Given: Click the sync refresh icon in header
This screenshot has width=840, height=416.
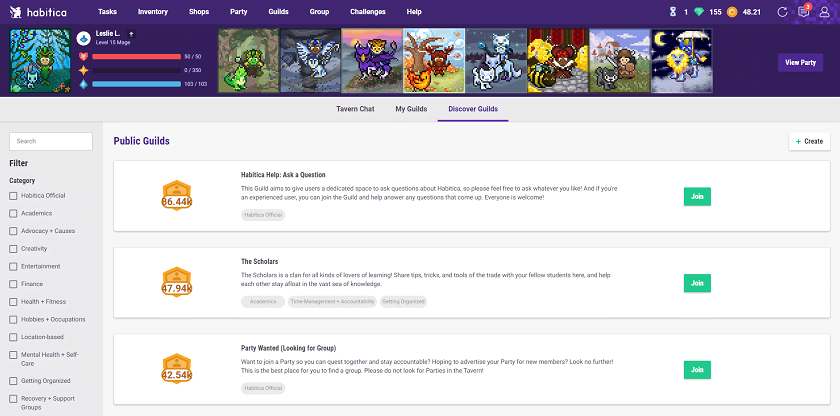Looking at the screenshot, I should (782, 12).
